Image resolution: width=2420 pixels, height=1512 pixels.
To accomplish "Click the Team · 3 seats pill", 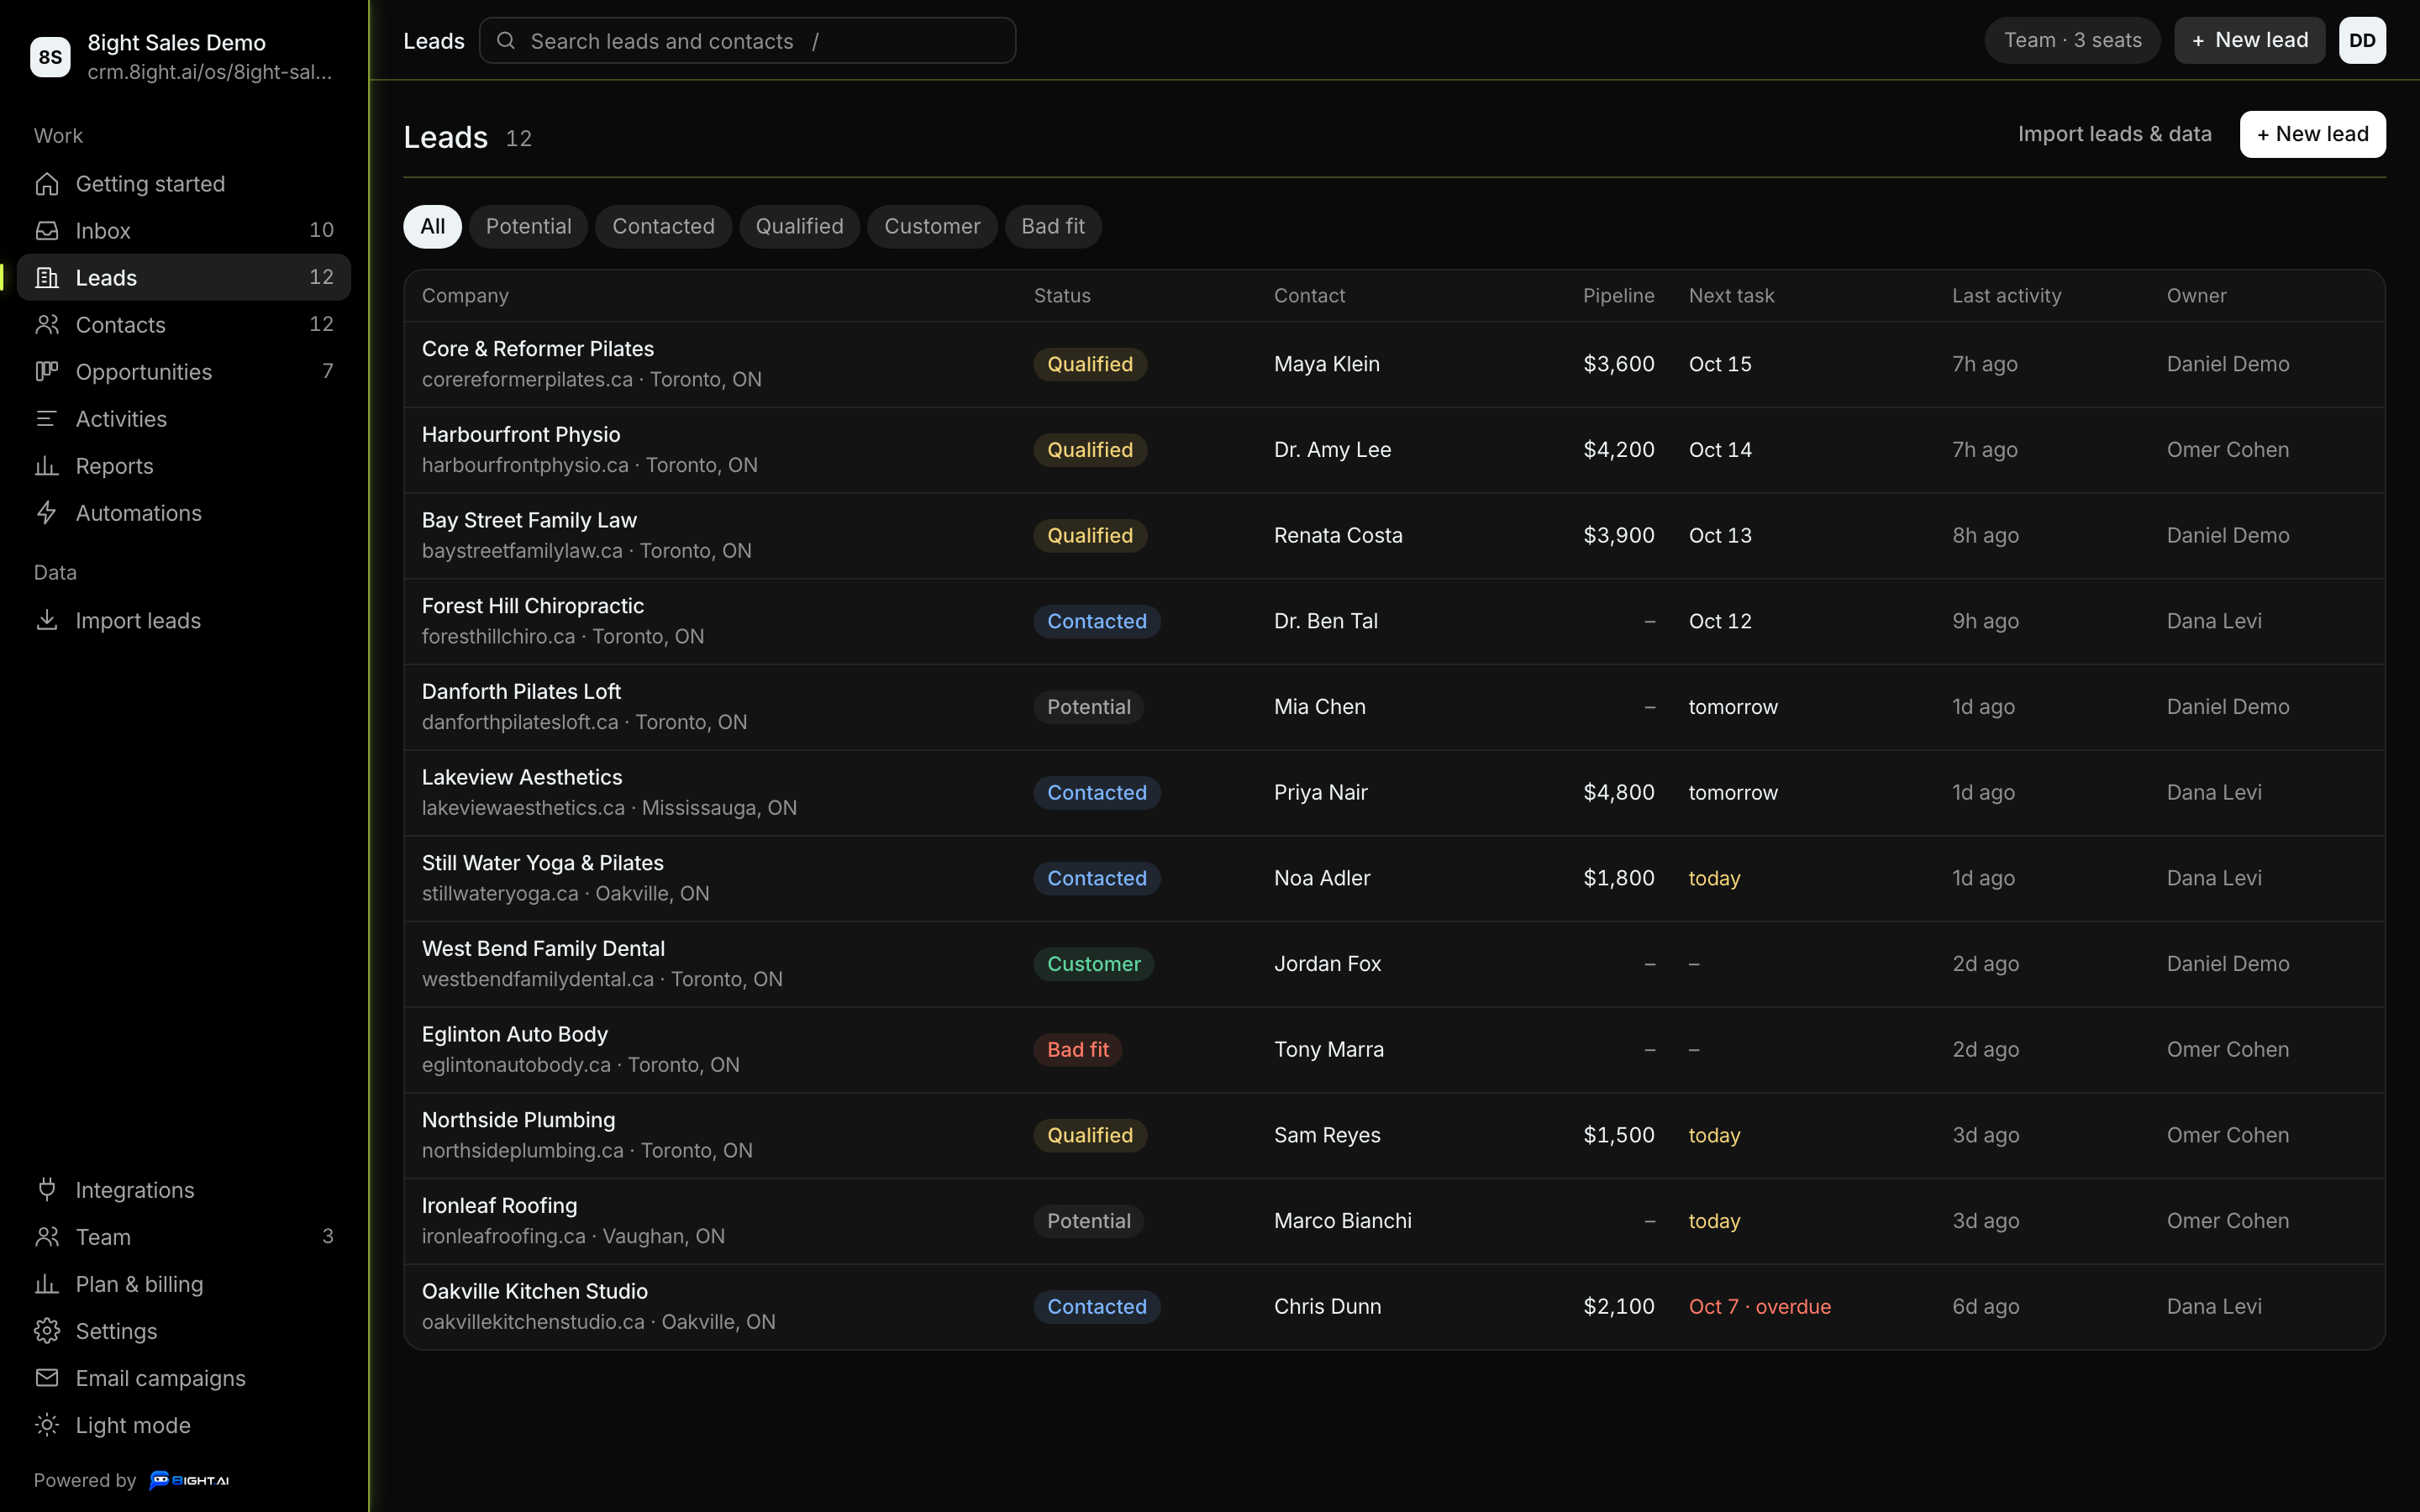I will [2072, 41].
